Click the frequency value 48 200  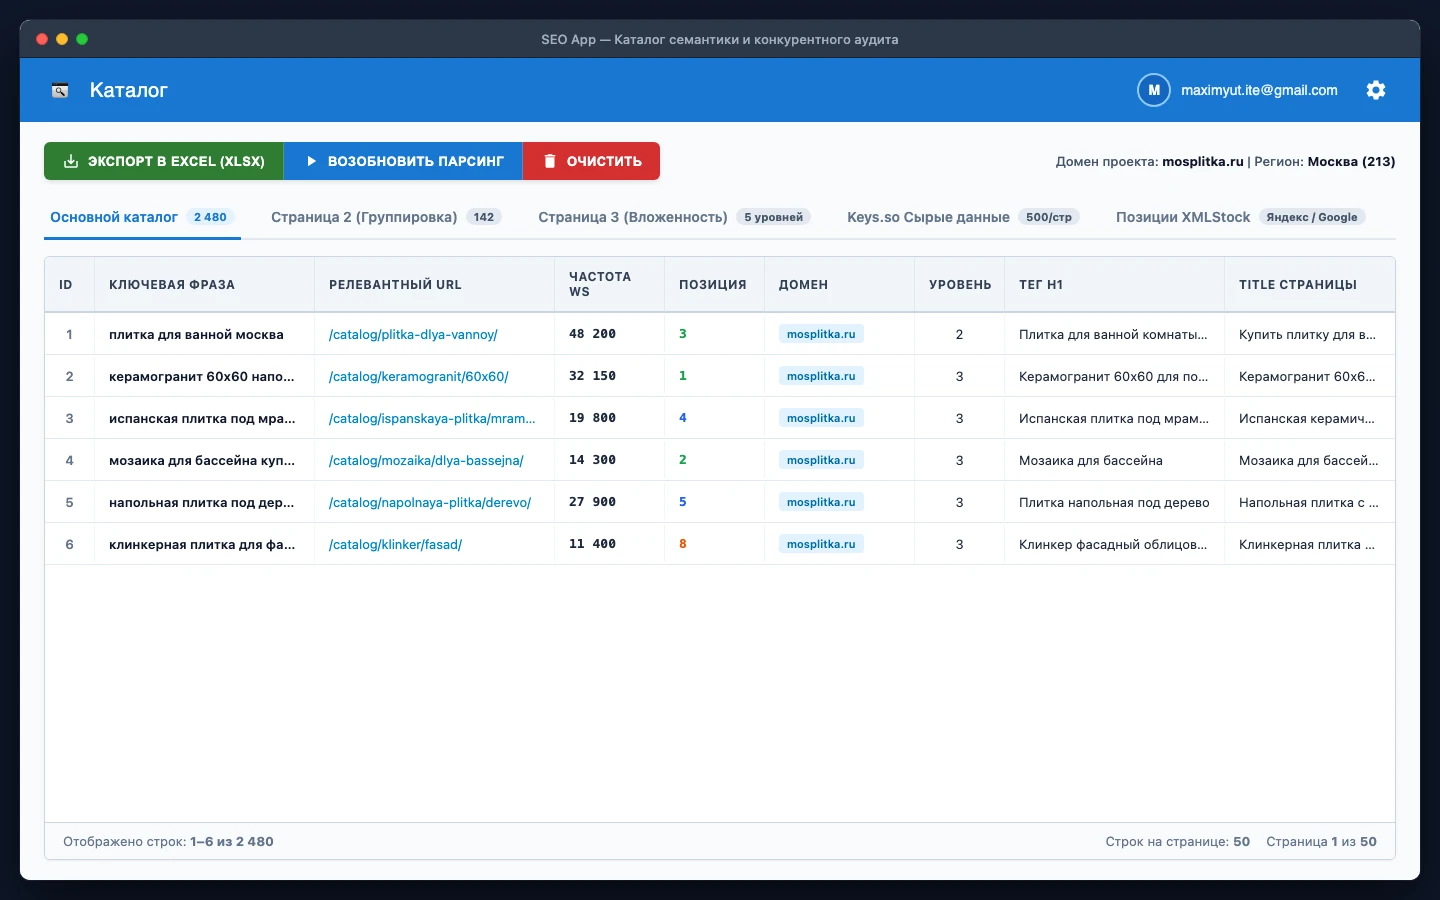pyautogui.click(x=592, y=334)
